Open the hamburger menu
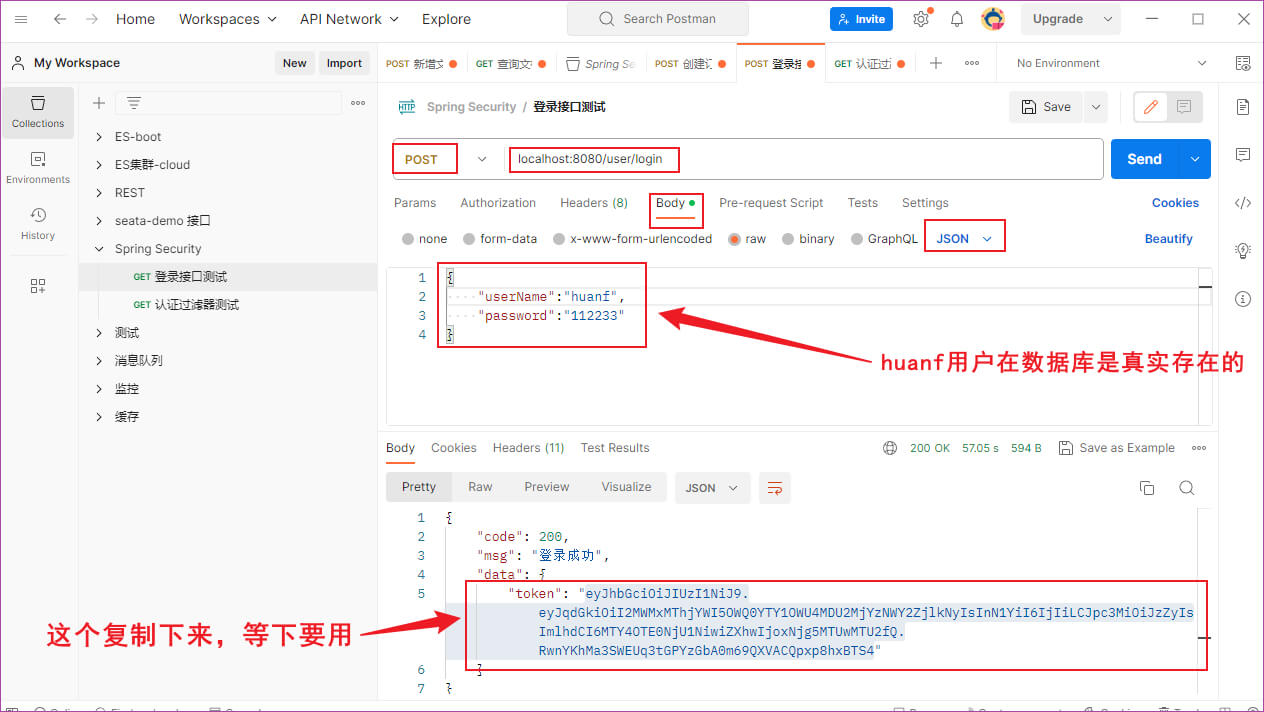The height and width of the screenshot is (712, 1264). coord(21,19)
